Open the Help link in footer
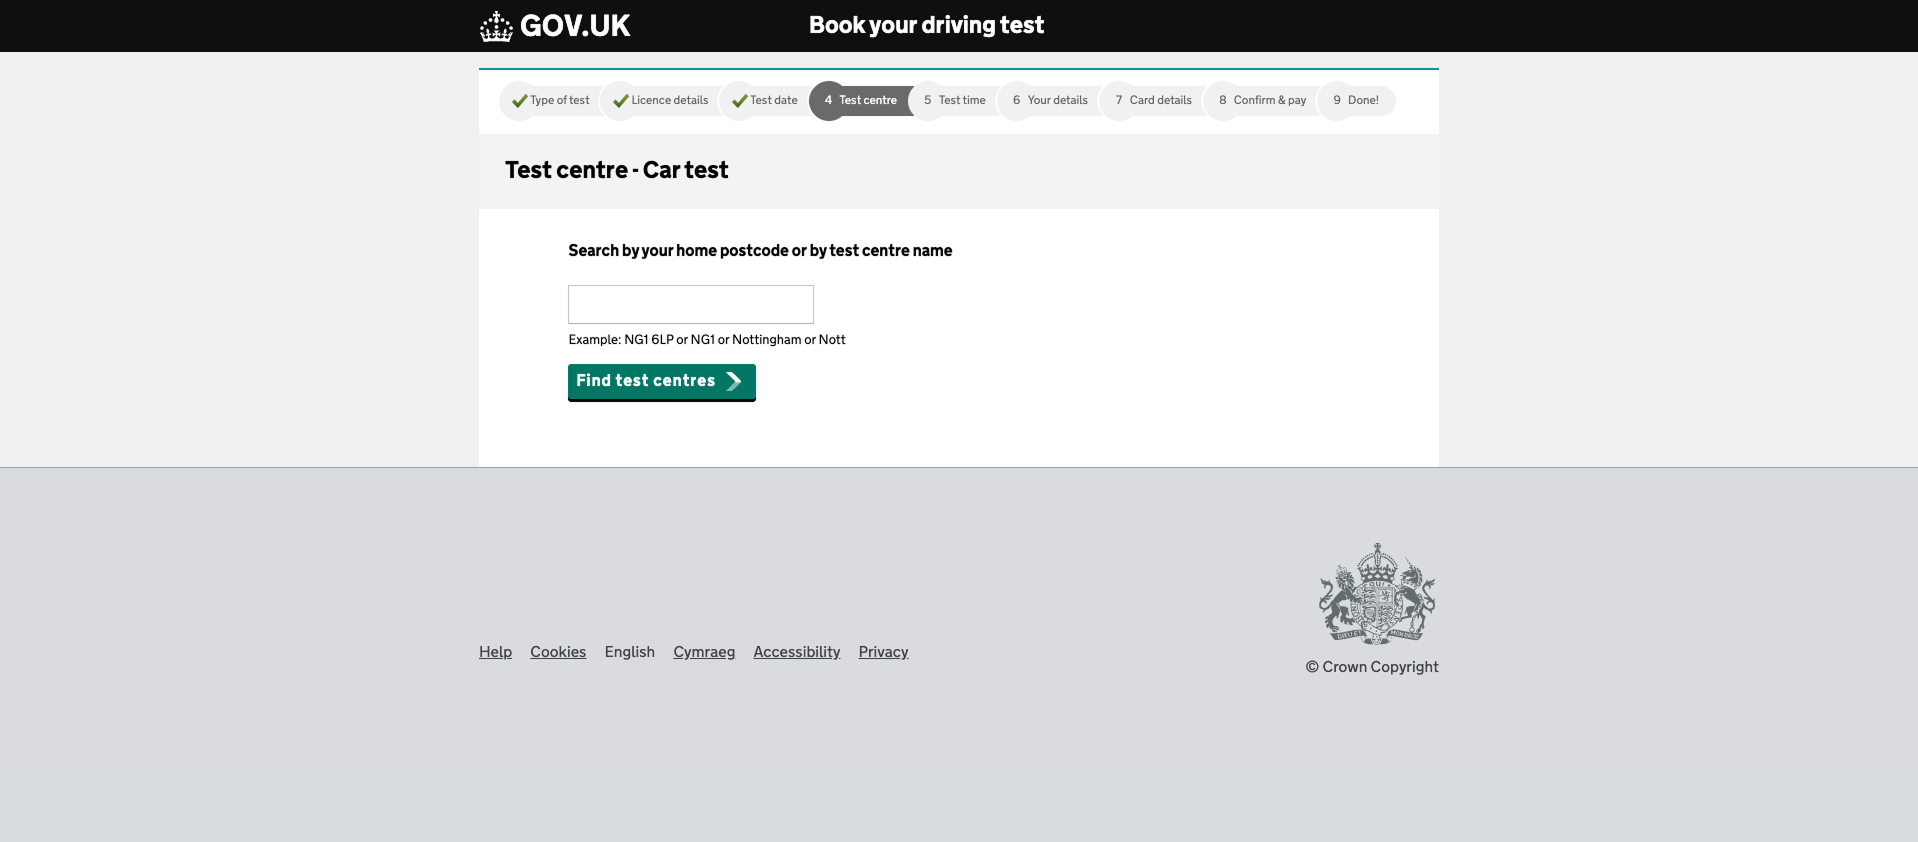The width and height of the screenshot is (1918, 842). [495, 652]
